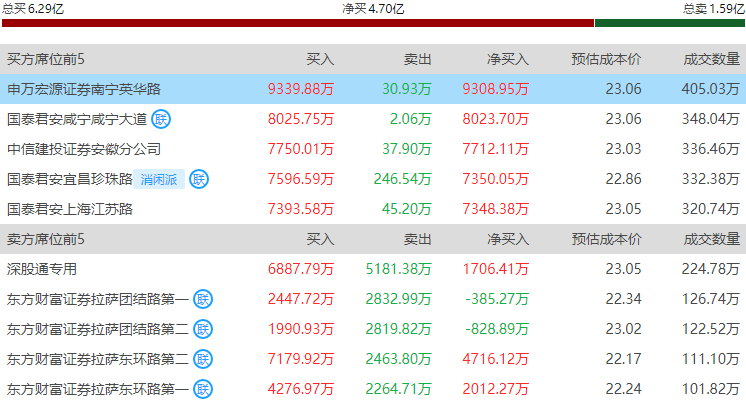Viewport: 746px width, 403px height.
Task: Click sell value 2264.71万
Action: click(398, 389)
